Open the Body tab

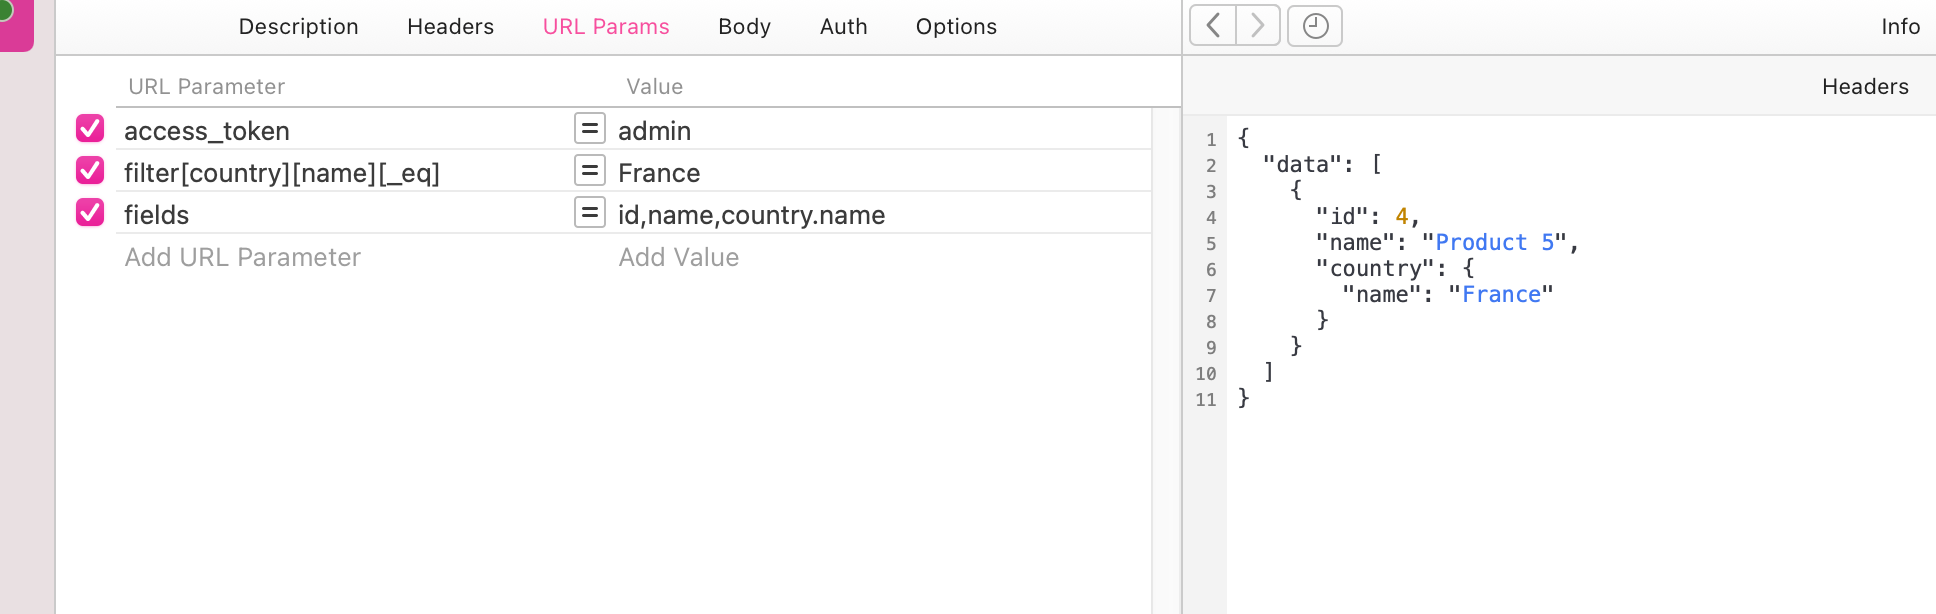pos(744,27)
